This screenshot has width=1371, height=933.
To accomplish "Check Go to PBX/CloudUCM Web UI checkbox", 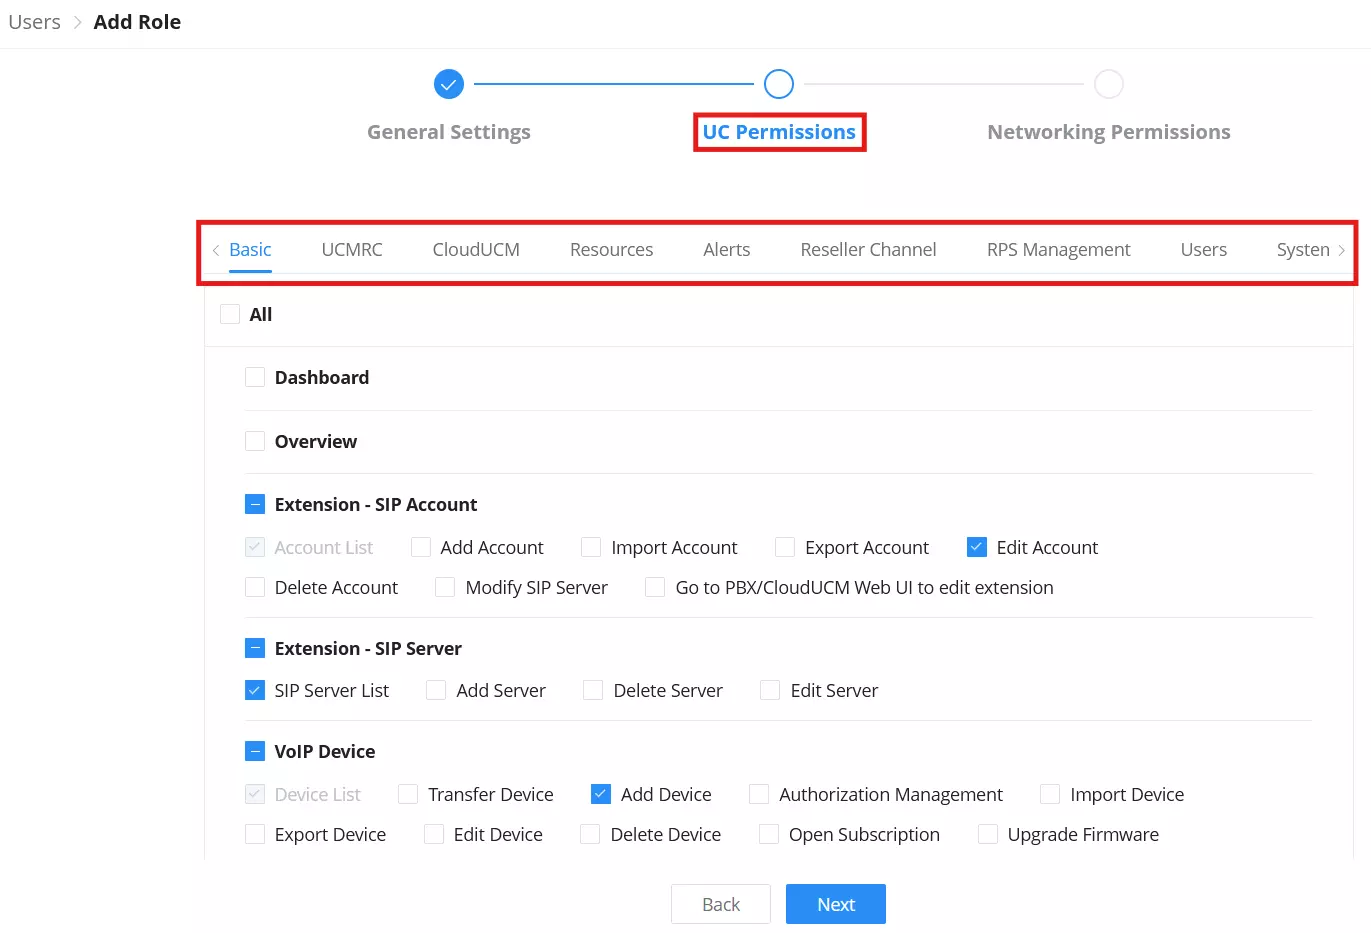I will (655, 587).
